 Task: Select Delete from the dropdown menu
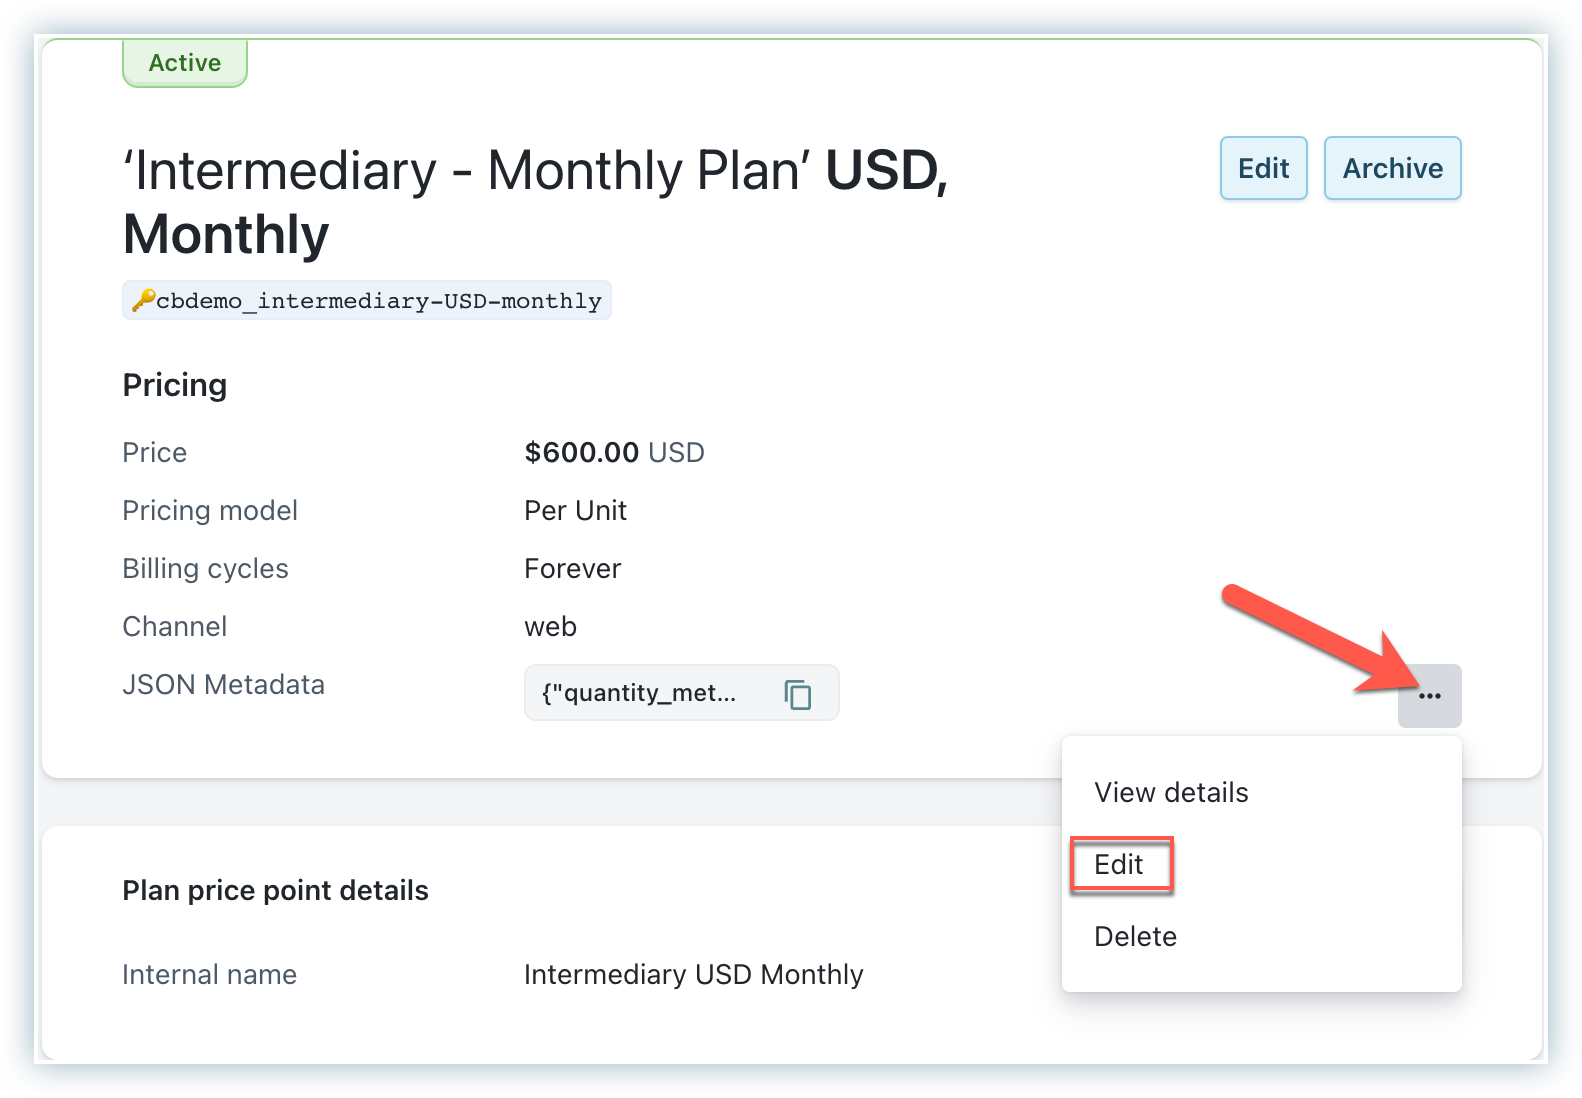(1135, 937)
